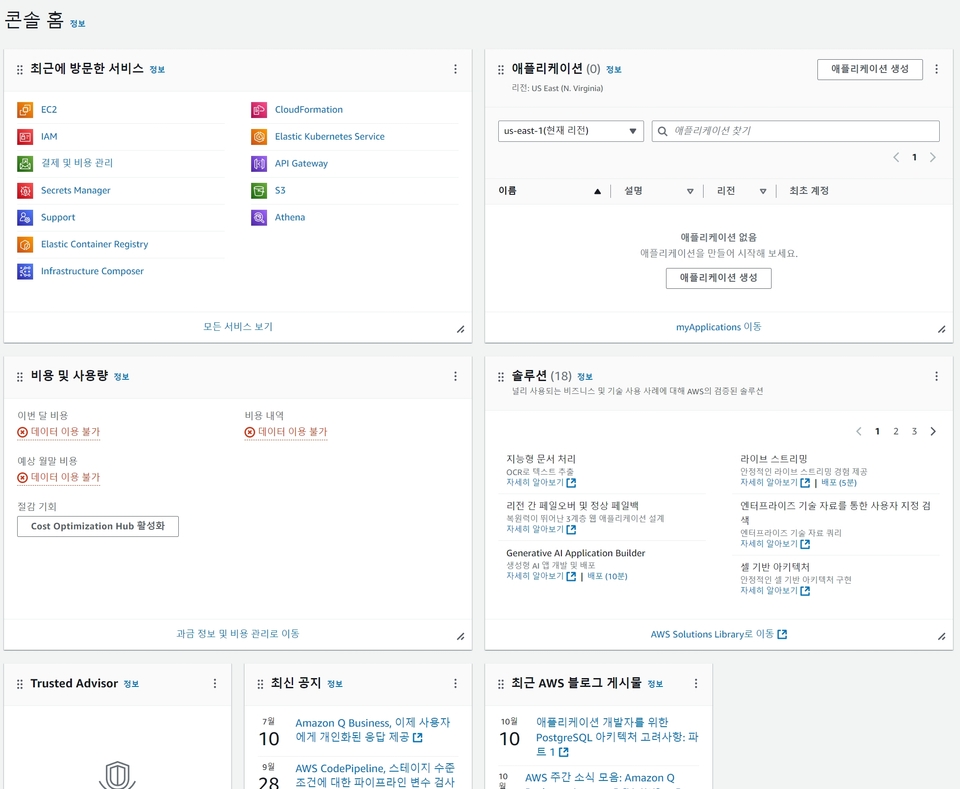This screenshot has height=789, width=960.
Task: Open 과금 정보 및 비용 관리로 이동 link
Action: (238, 634)
